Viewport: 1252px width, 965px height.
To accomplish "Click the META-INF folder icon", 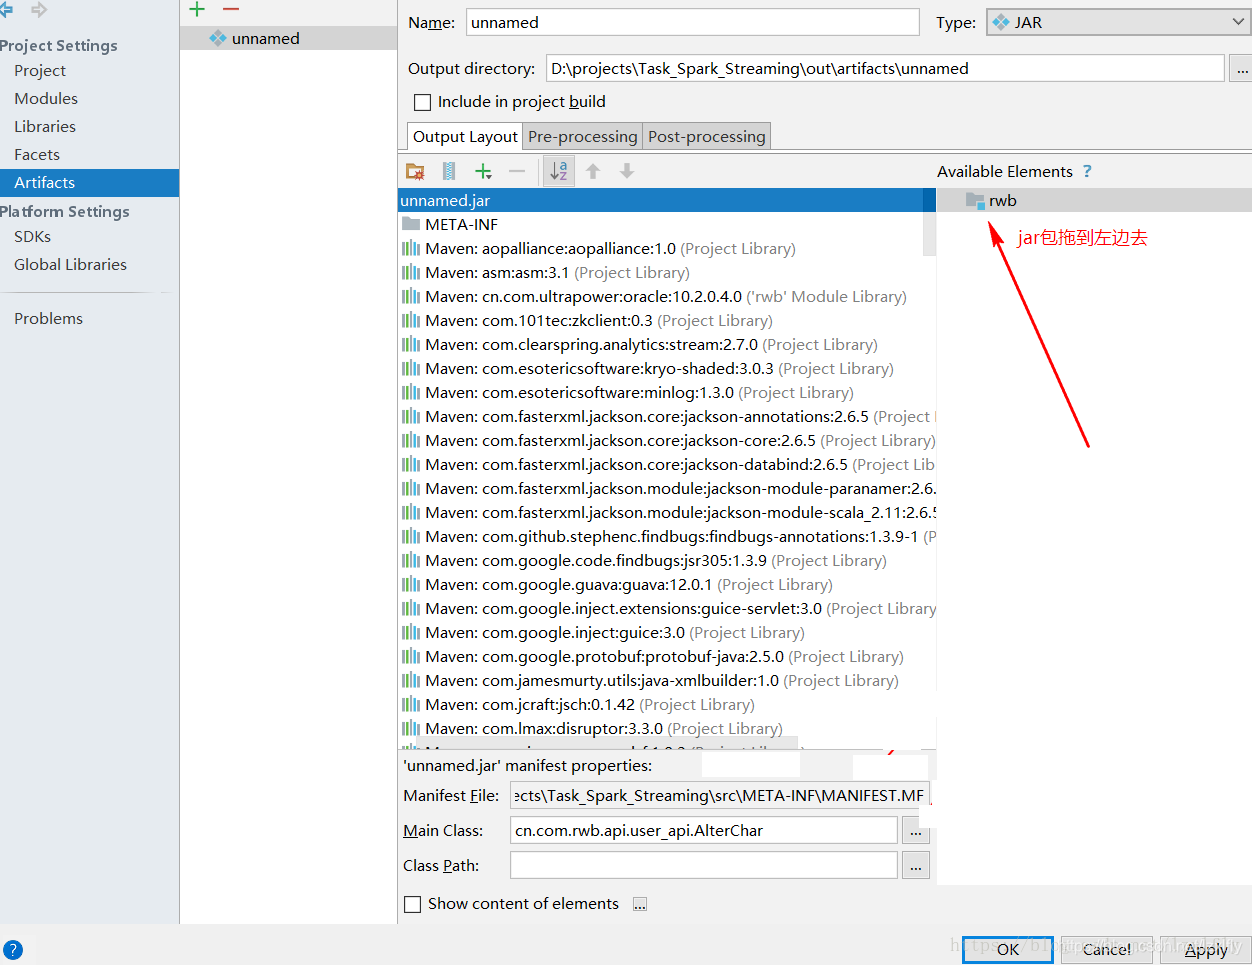I will point(411,224).
